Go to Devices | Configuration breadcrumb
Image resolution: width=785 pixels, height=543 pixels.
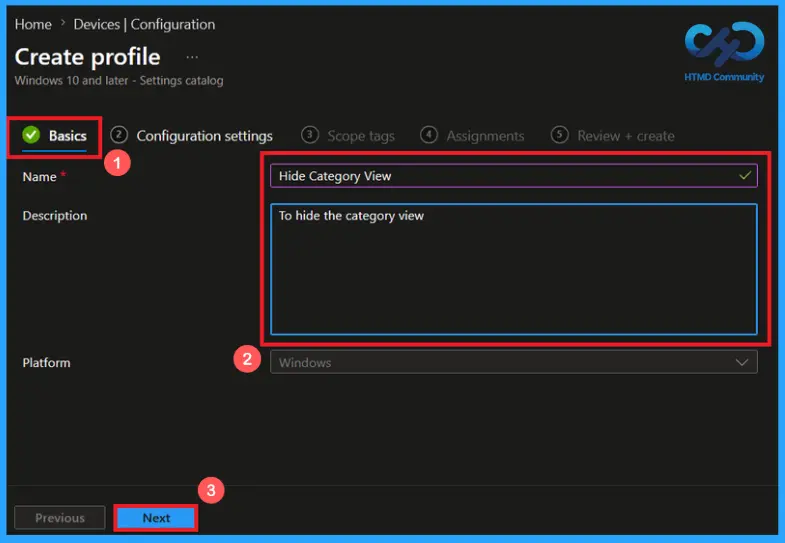click(x=144, y=25)
